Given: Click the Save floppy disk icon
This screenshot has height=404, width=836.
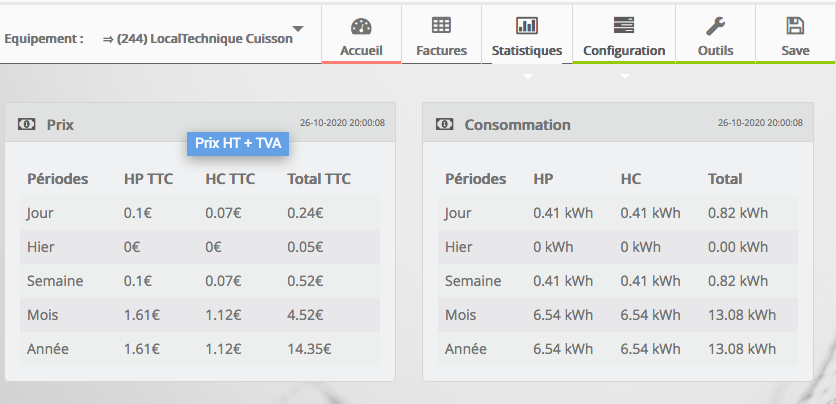Looking at the screenshot, I should pos(795,26).
